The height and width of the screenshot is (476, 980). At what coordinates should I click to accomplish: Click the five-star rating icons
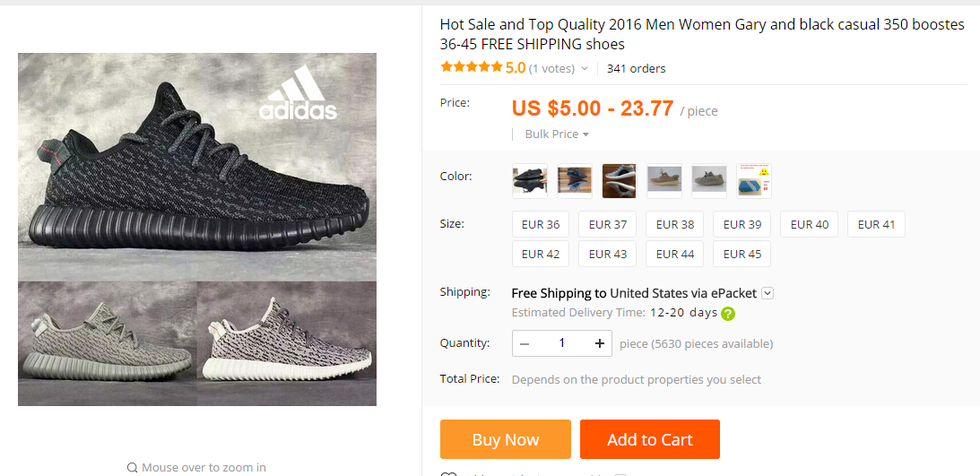[471, 68]
